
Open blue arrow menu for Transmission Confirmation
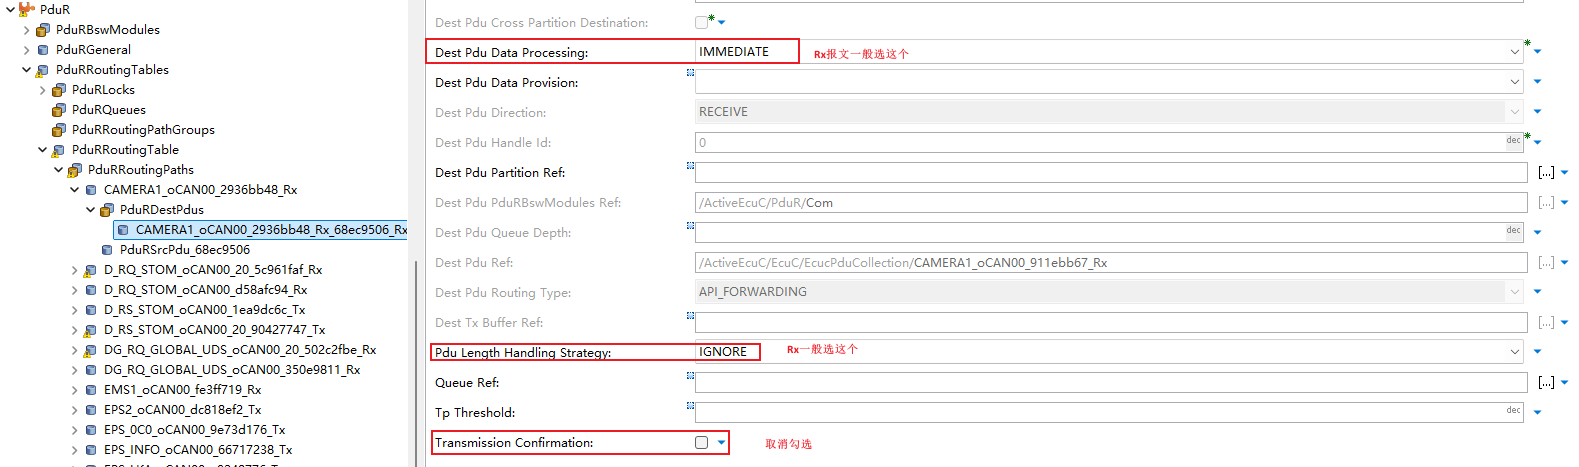point(721,442)
